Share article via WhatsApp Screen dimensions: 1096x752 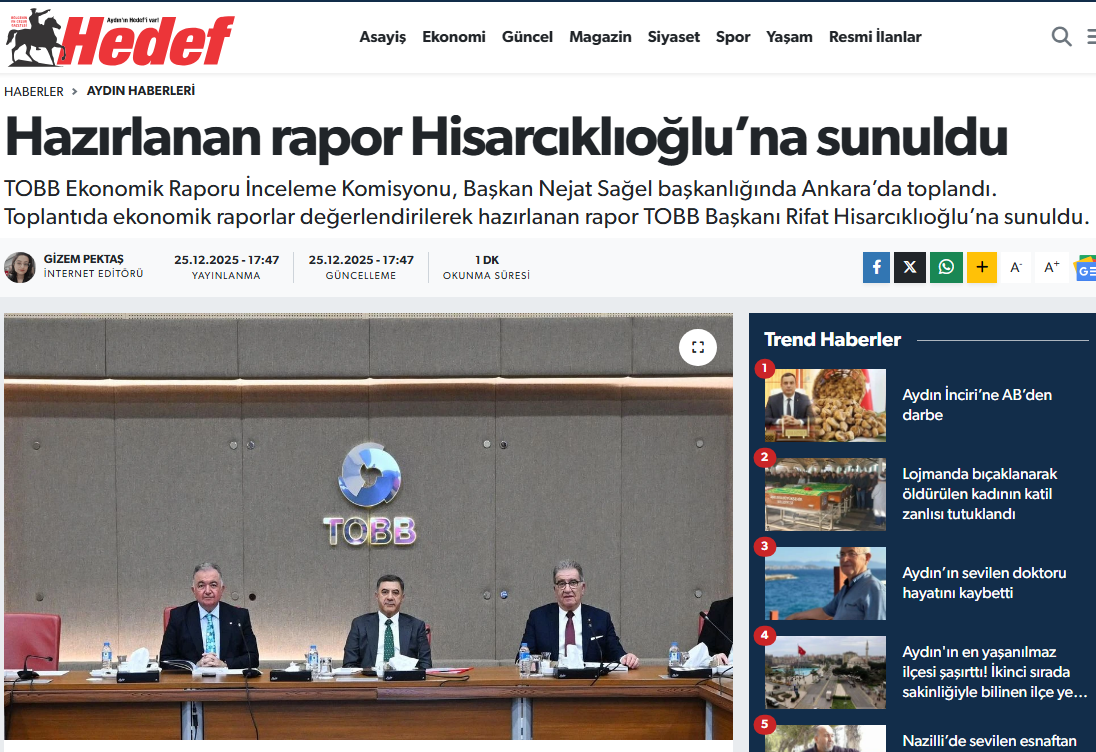(x=946, y=267)
